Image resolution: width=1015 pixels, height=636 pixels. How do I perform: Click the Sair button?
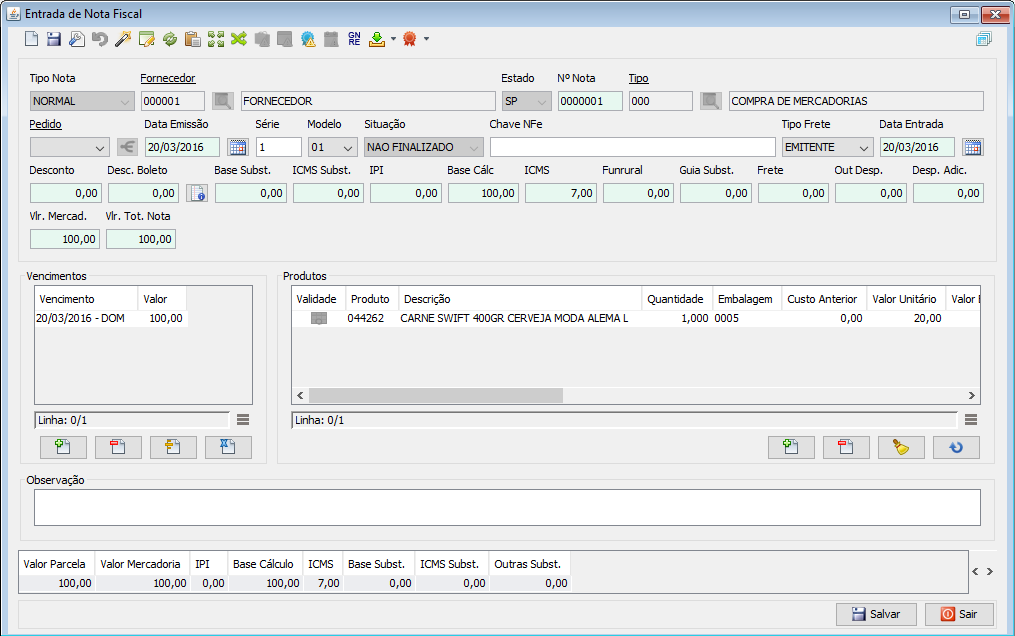pos(959,614)
